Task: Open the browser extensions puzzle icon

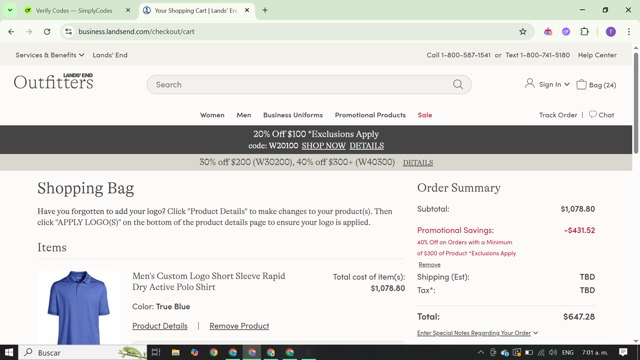Action: 584,31
